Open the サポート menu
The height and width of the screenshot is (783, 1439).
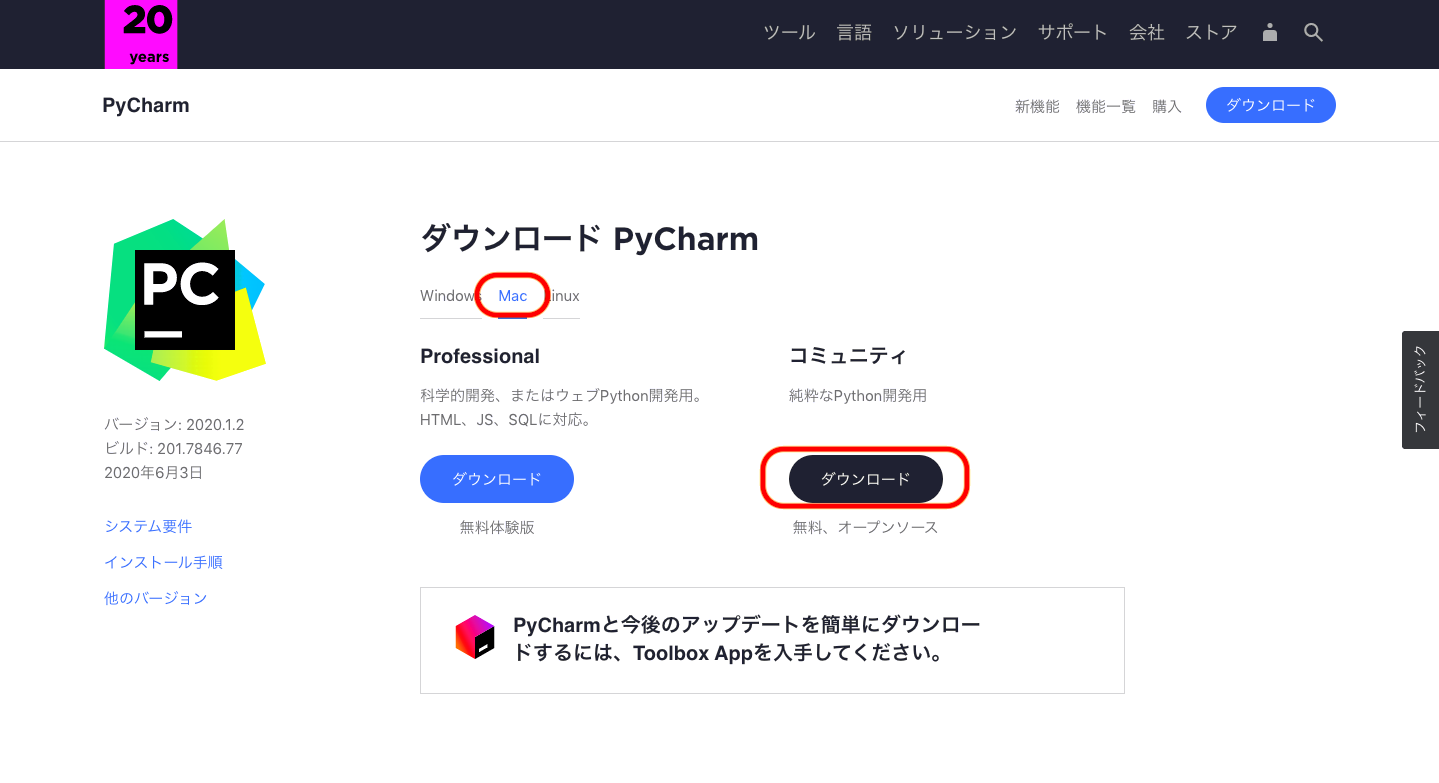pos(1072,32)
